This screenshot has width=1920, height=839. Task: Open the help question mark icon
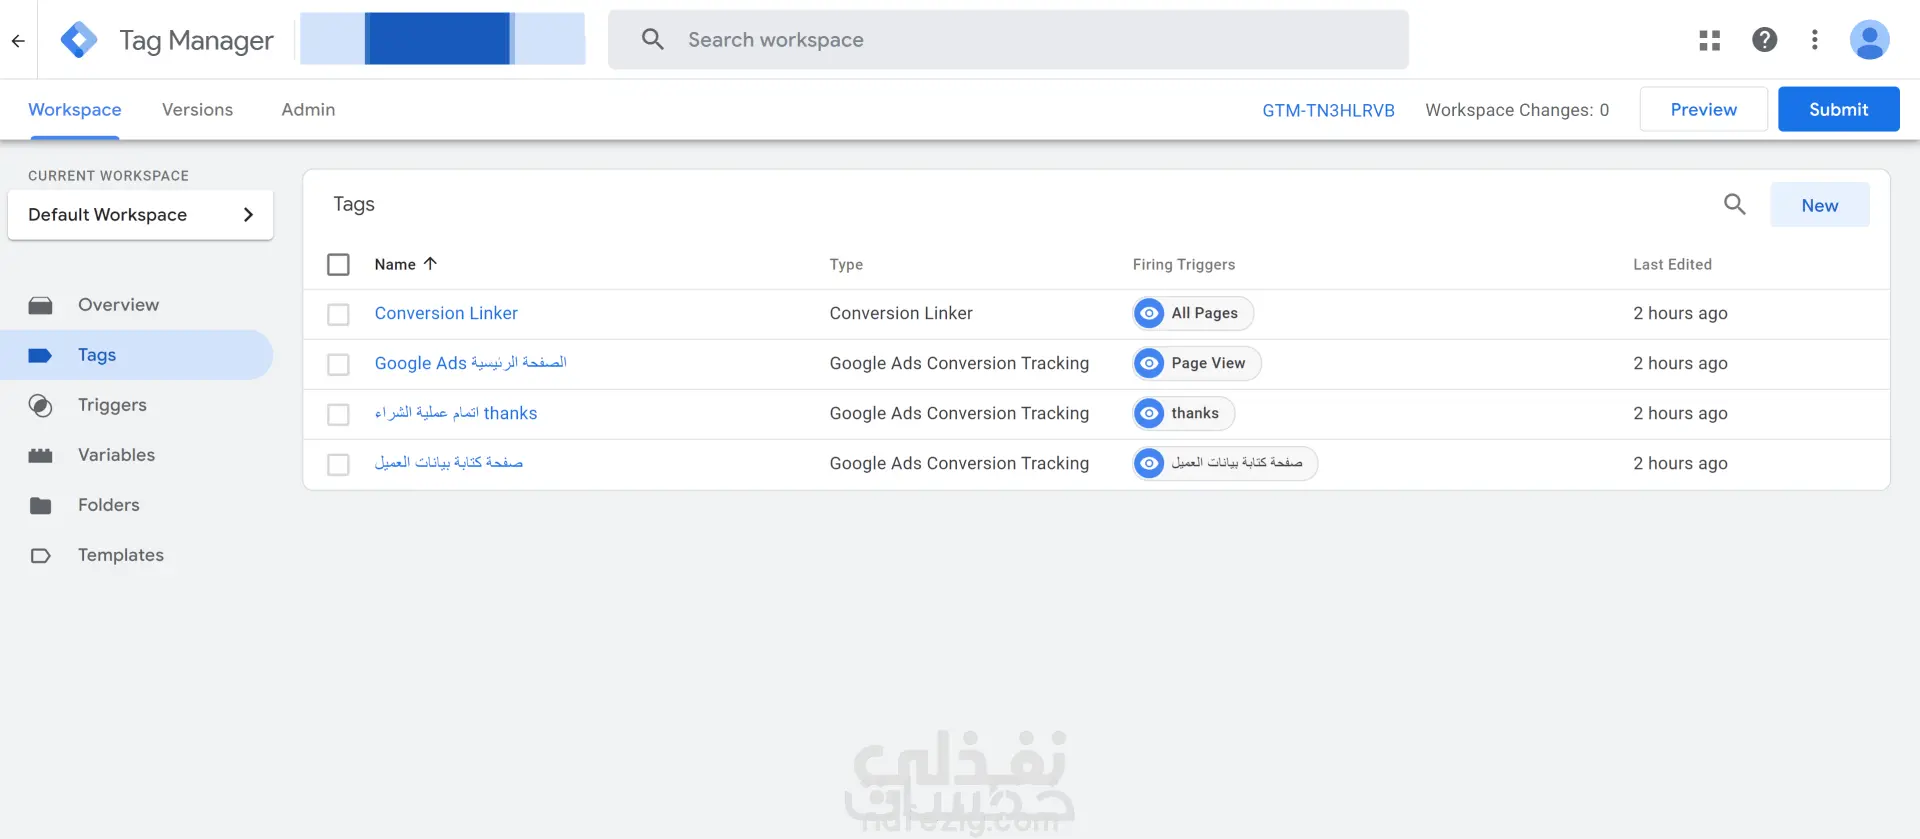point(1764,40)
